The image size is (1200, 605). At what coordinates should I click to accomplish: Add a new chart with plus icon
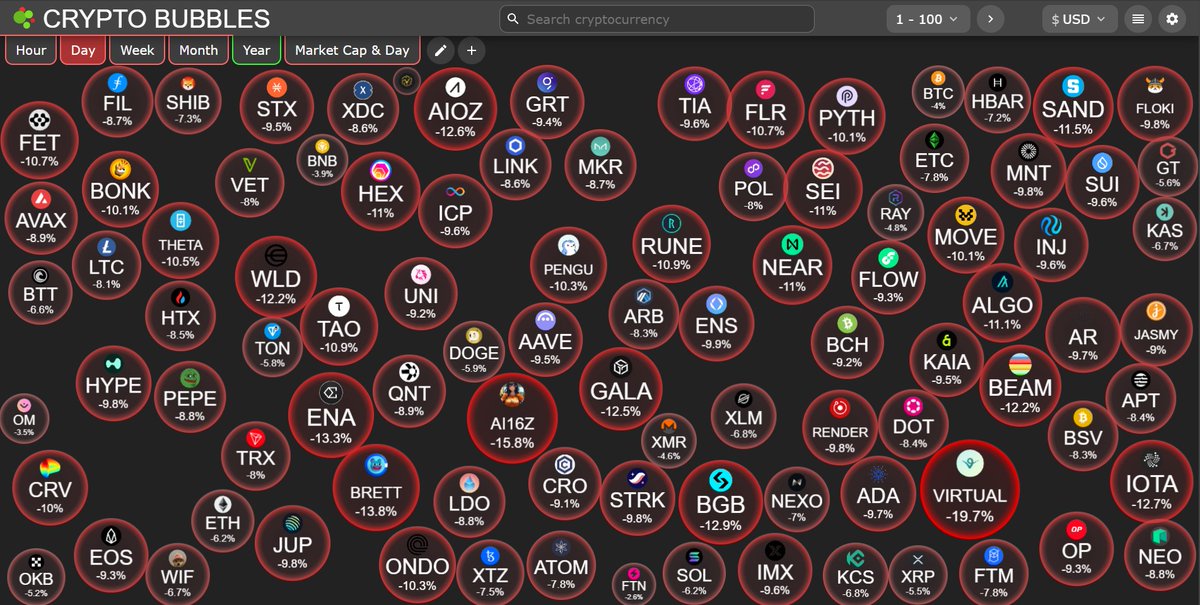click(x=472, y=50)
